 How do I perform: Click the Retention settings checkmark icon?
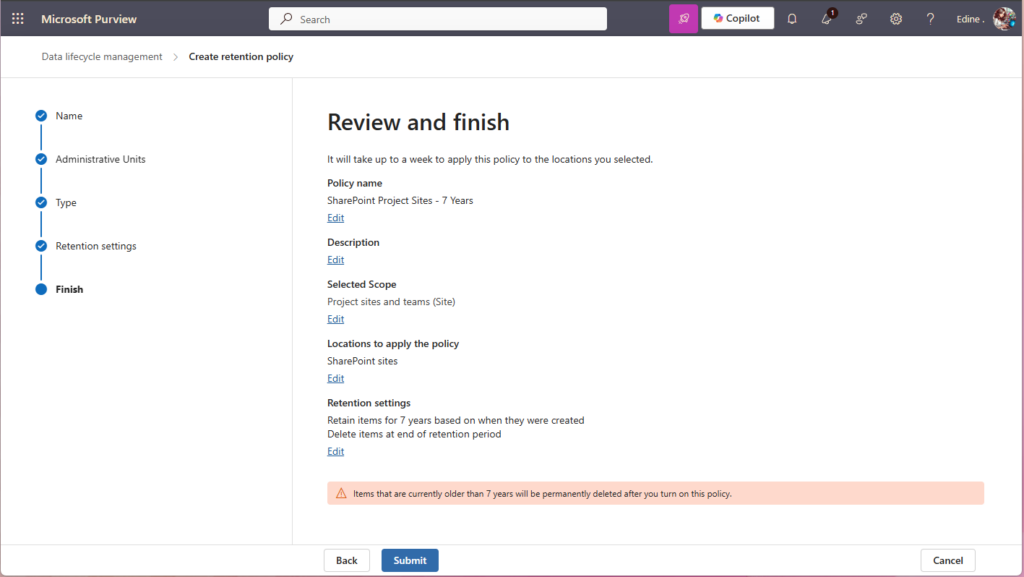[x=41, y=246]
